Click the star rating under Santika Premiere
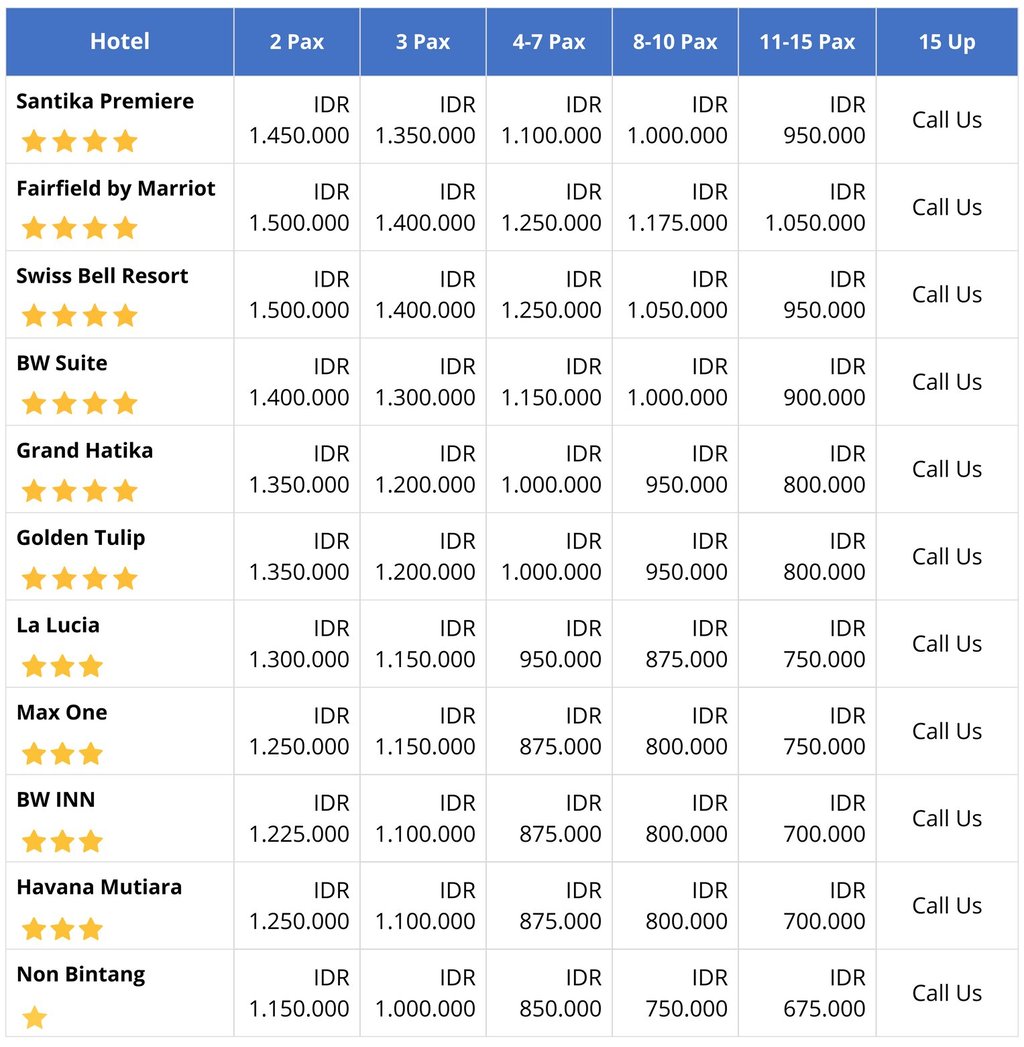 79,141
